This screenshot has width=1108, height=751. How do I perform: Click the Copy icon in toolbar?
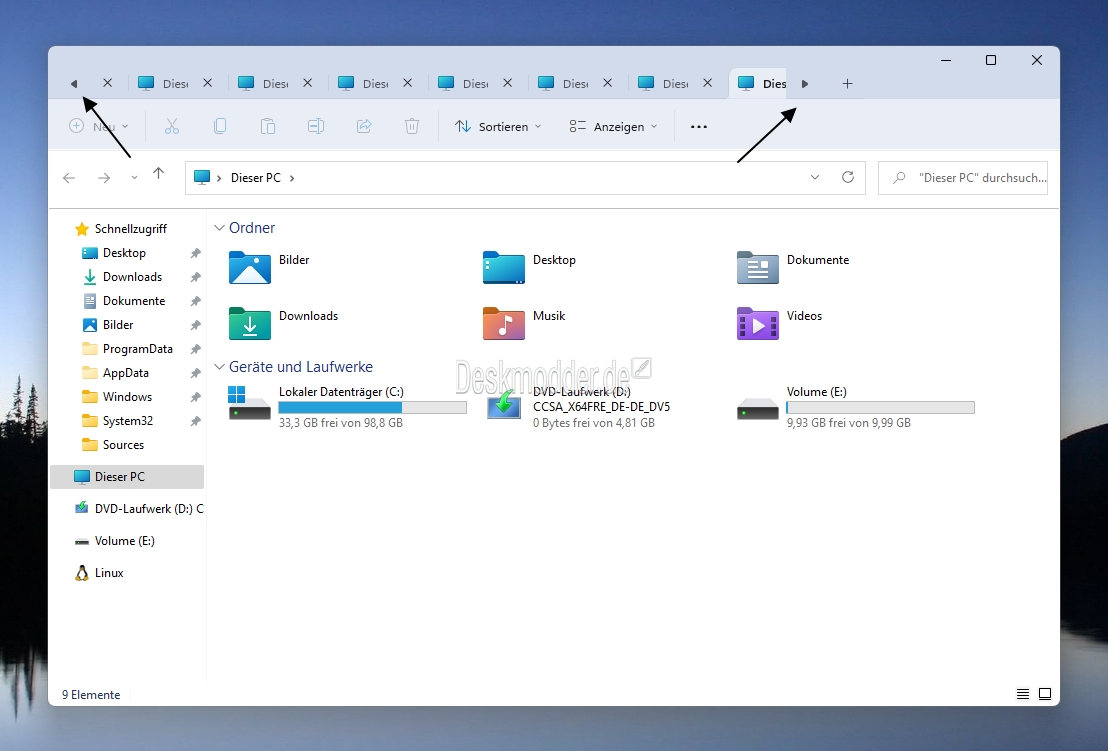(x=220, y=126)
